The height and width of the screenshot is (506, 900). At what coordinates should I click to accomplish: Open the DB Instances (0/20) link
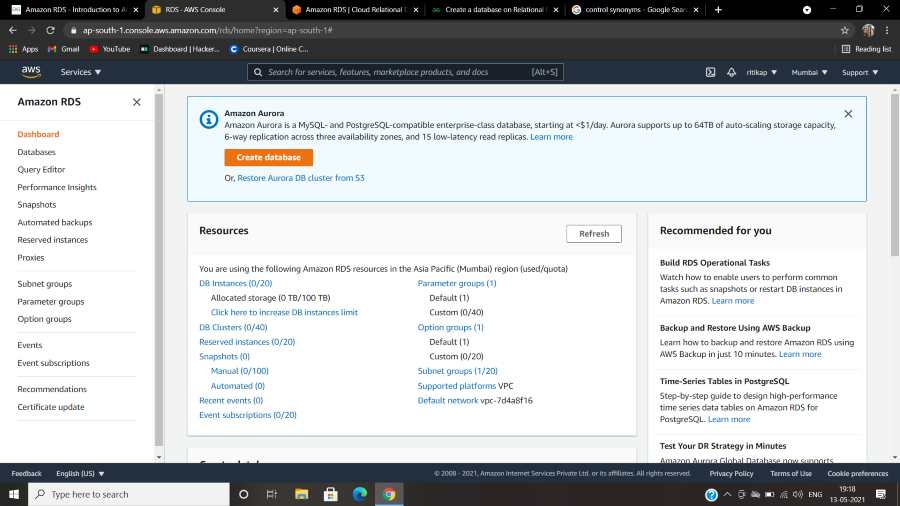[235, 283]
